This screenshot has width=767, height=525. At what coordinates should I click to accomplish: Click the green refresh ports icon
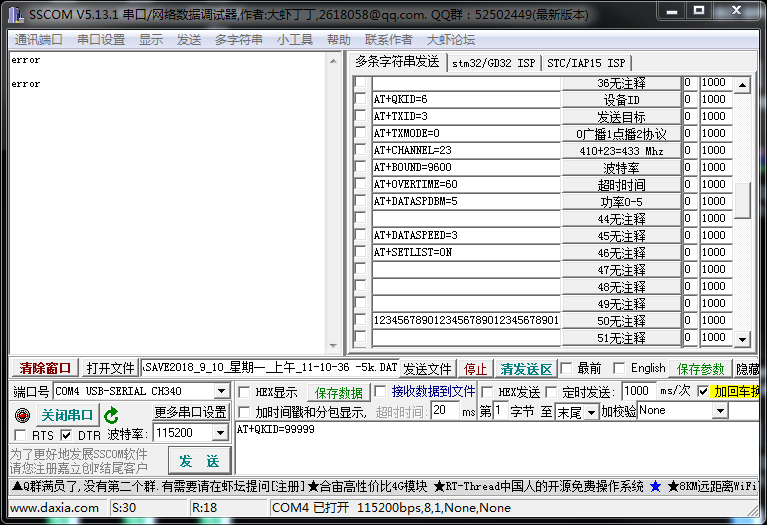pyautogui.click(x=112, y=415)
